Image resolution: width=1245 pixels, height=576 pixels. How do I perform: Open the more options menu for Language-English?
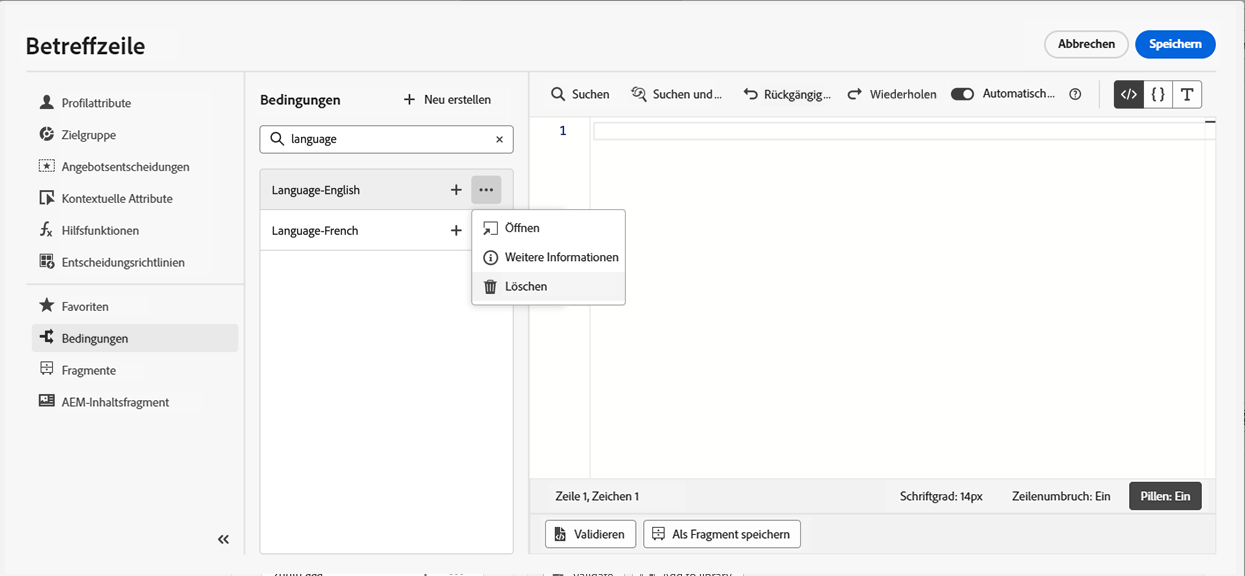pyautogui.click(x=486, y=190)
